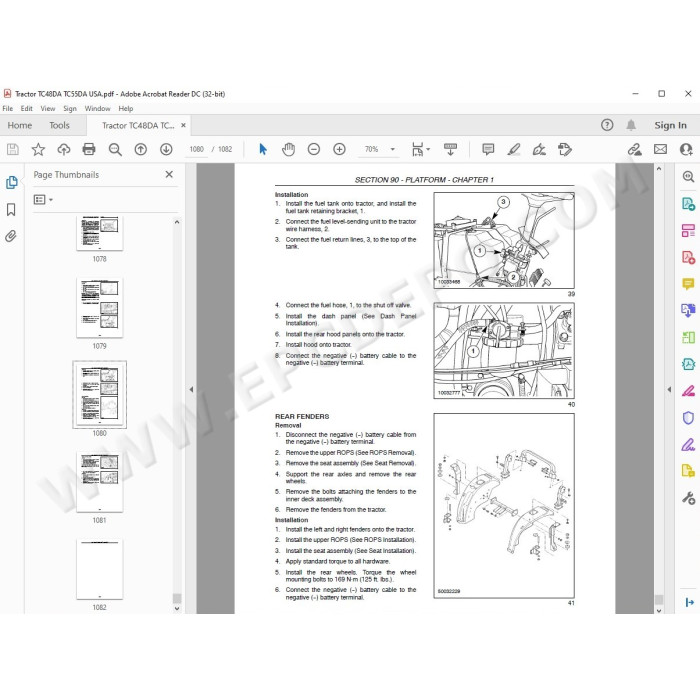Image resolution: width=700 pixels, height=700 pixels.
Task: Enable scrolling mode icon
Action: (450, 149)
